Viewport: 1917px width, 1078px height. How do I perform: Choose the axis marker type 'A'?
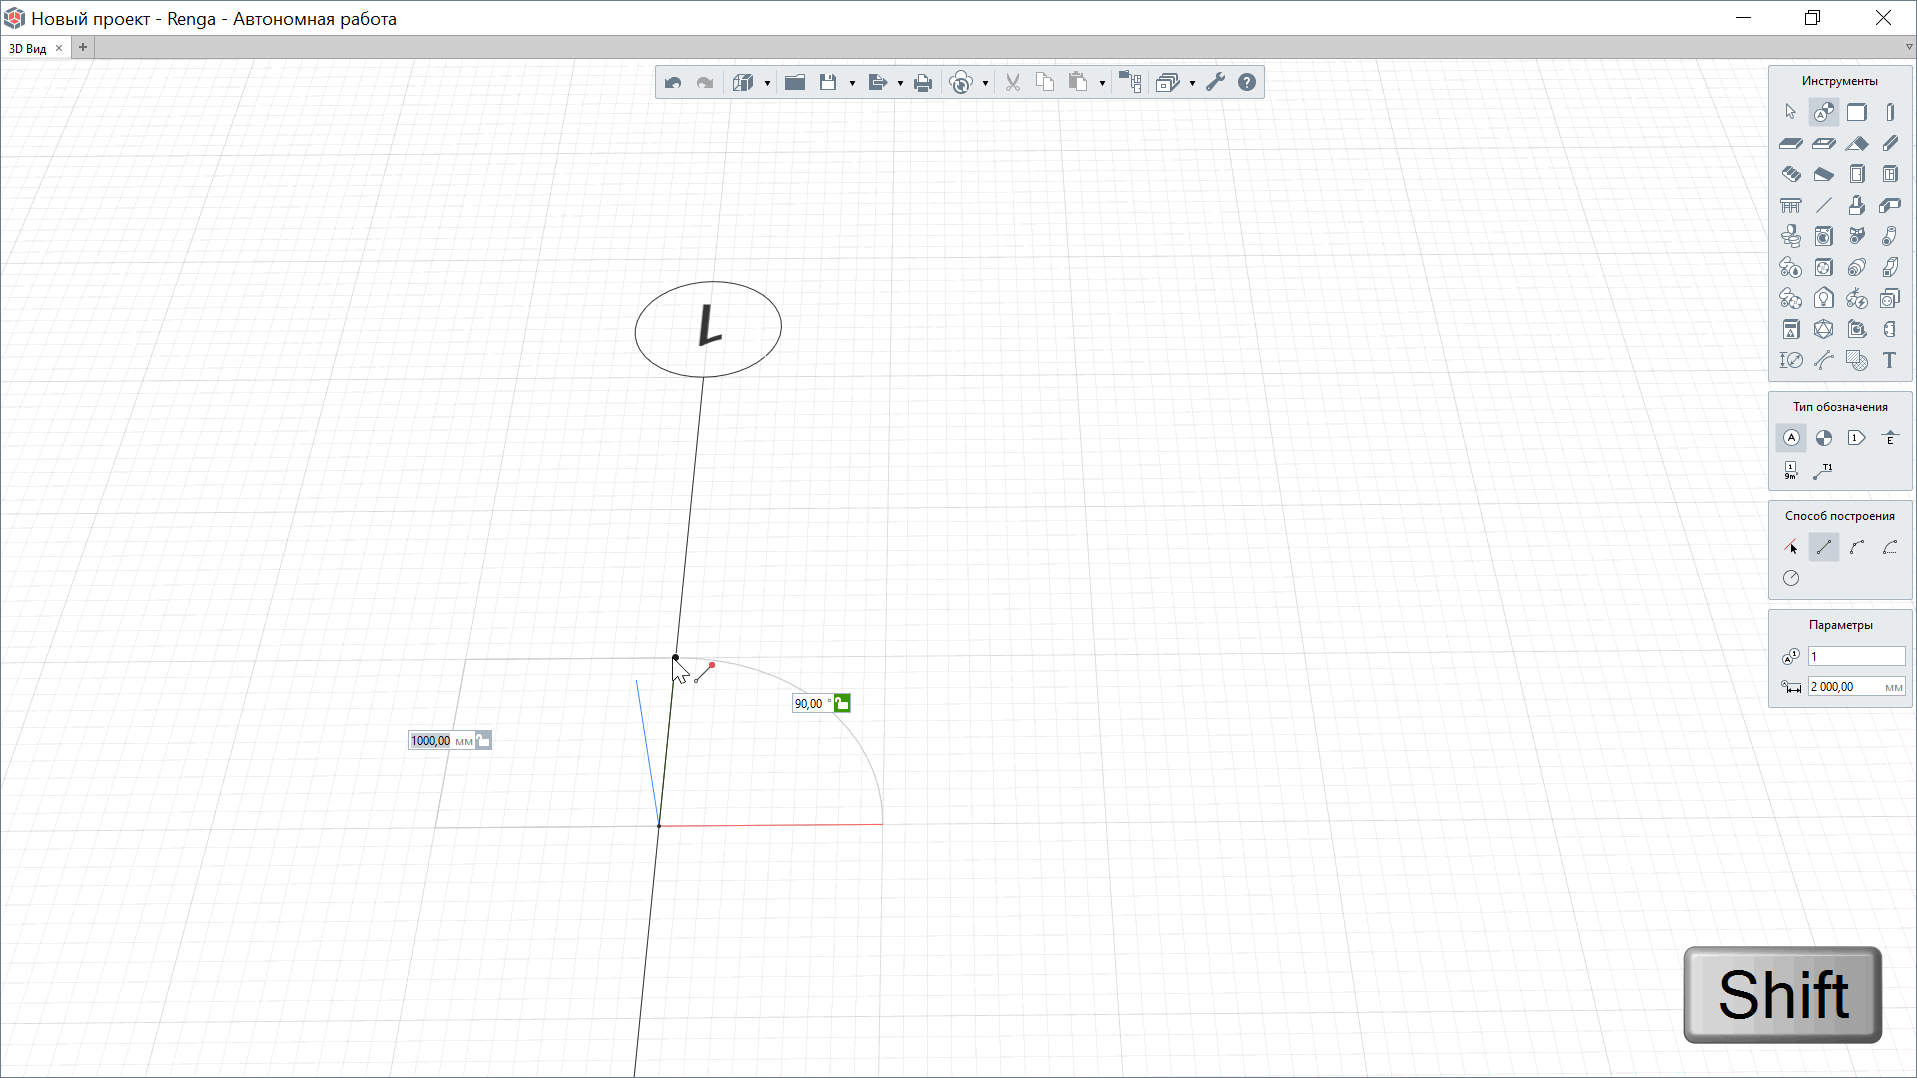tap(1790, 438)
